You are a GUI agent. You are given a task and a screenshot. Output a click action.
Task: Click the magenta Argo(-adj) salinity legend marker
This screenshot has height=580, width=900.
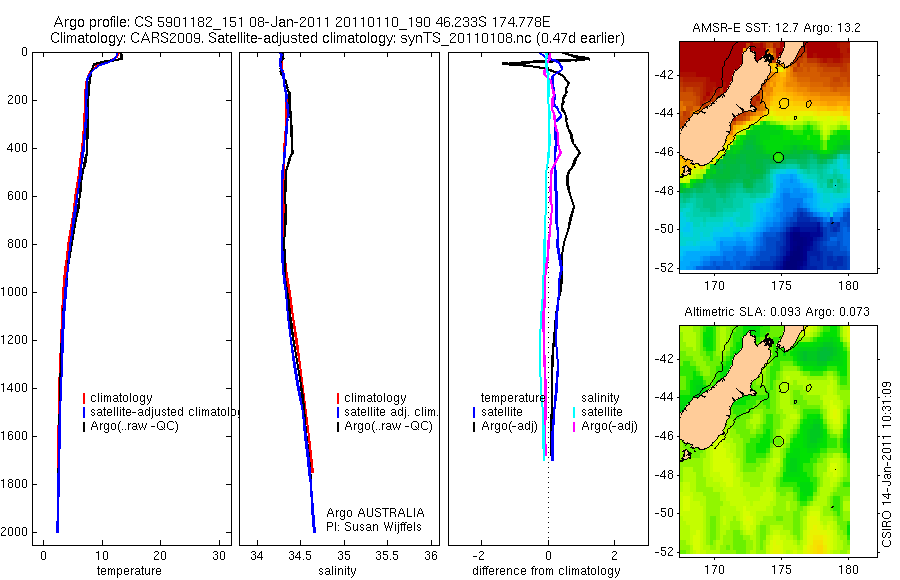574,427
